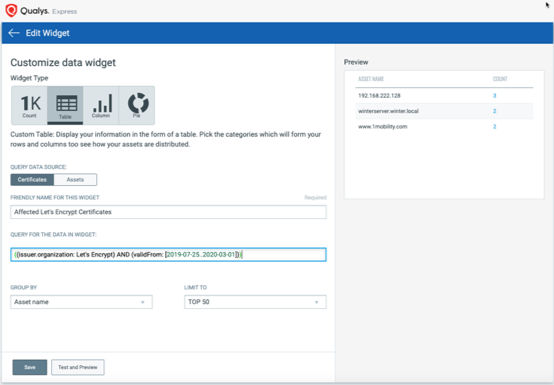Open count link for winterserver.winter.local
This screenshot has width=554, height=385.
click(495, 111)
